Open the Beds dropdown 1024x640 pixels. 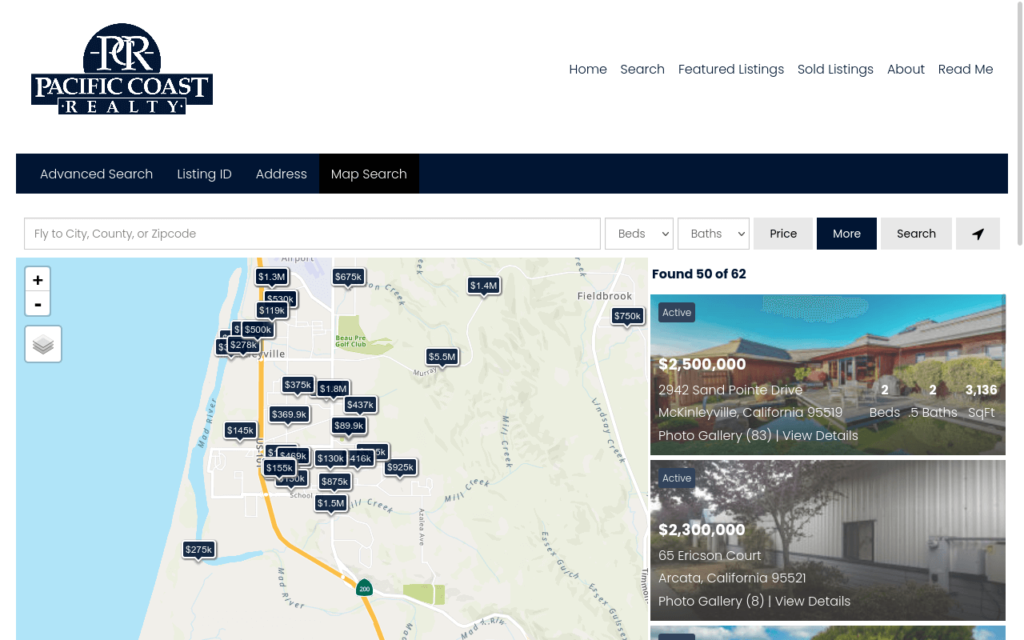(639, 234)
